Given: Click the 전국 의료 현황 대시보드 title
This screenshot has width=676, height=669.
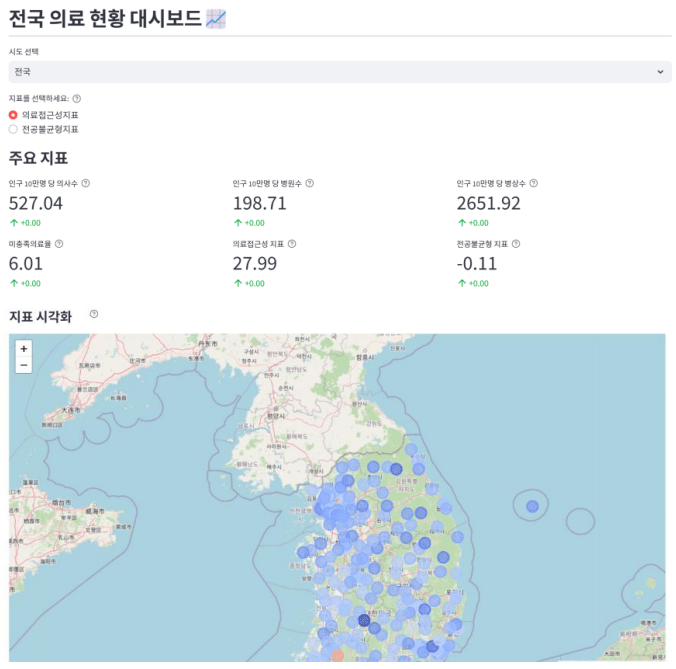Looking at the screenshot, I should [x=105, y=18].
